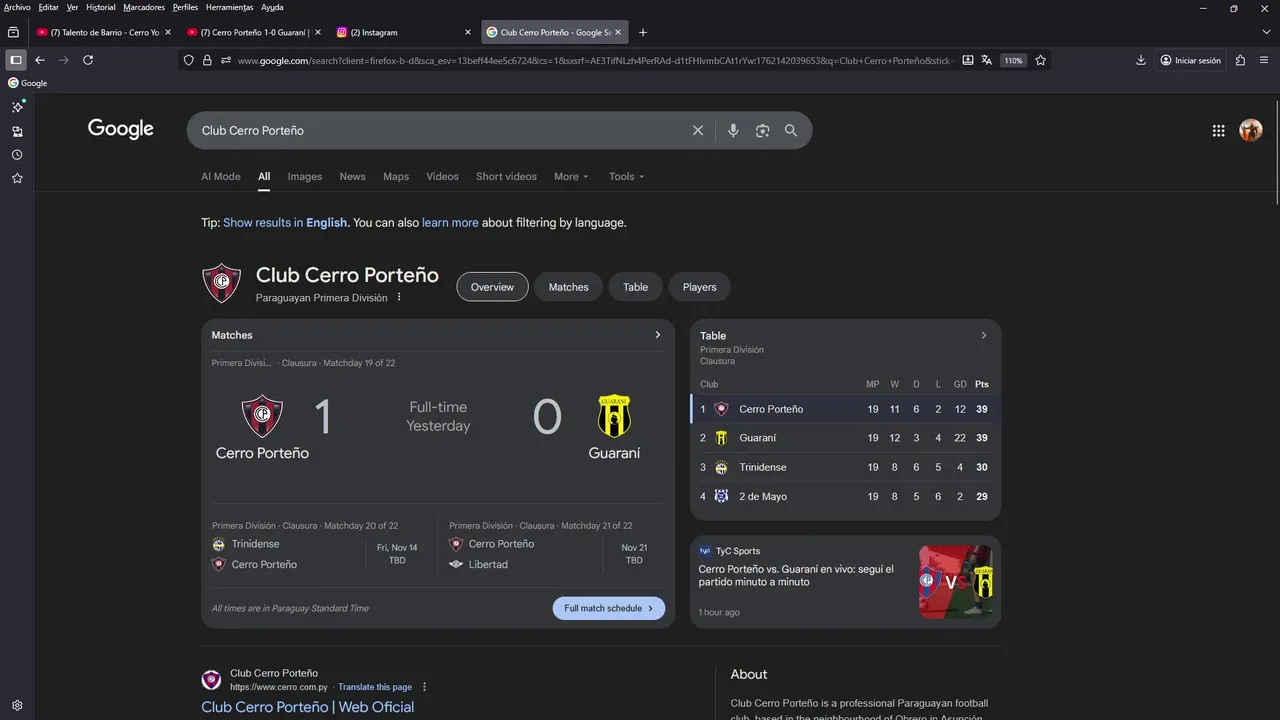Screen dimensions: 1280x720
Task: Clear the search box text
Action: point(698,131)
